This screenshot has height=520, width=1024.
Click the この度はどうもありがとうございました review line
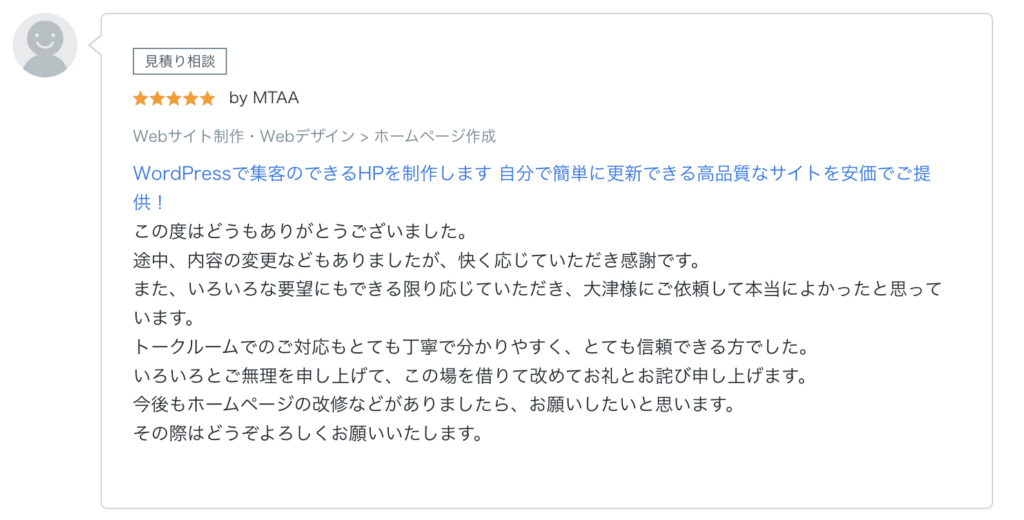301,232
